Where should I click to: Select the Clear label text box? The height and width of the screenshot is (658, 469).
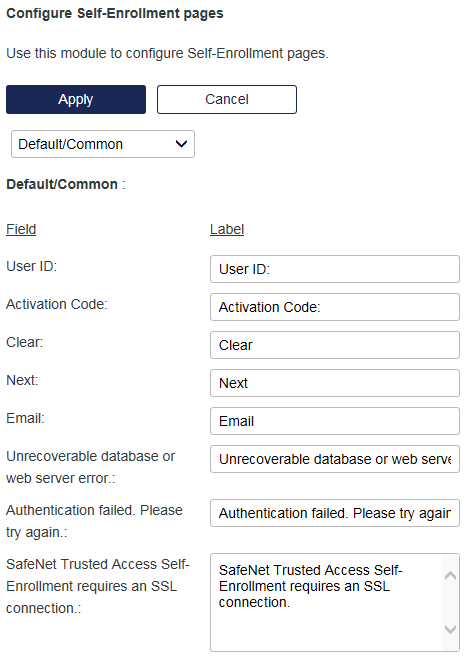(x=335, y=345)
